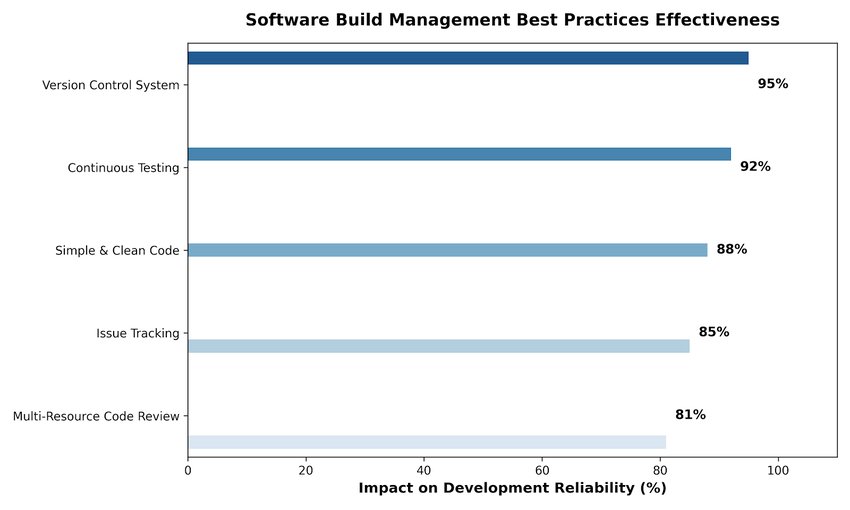Click the Simple & Clean Code axis label
This screenshot has height=510, width=850.
(x=117, y=250)
